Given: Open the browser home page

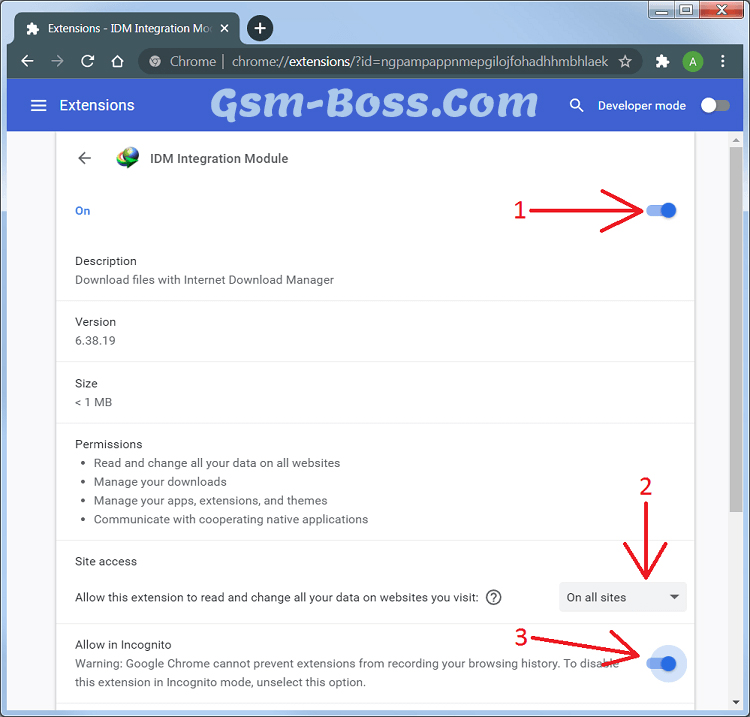Looking at the screenshot, I should pyautogui.click(x=117, y=61).
